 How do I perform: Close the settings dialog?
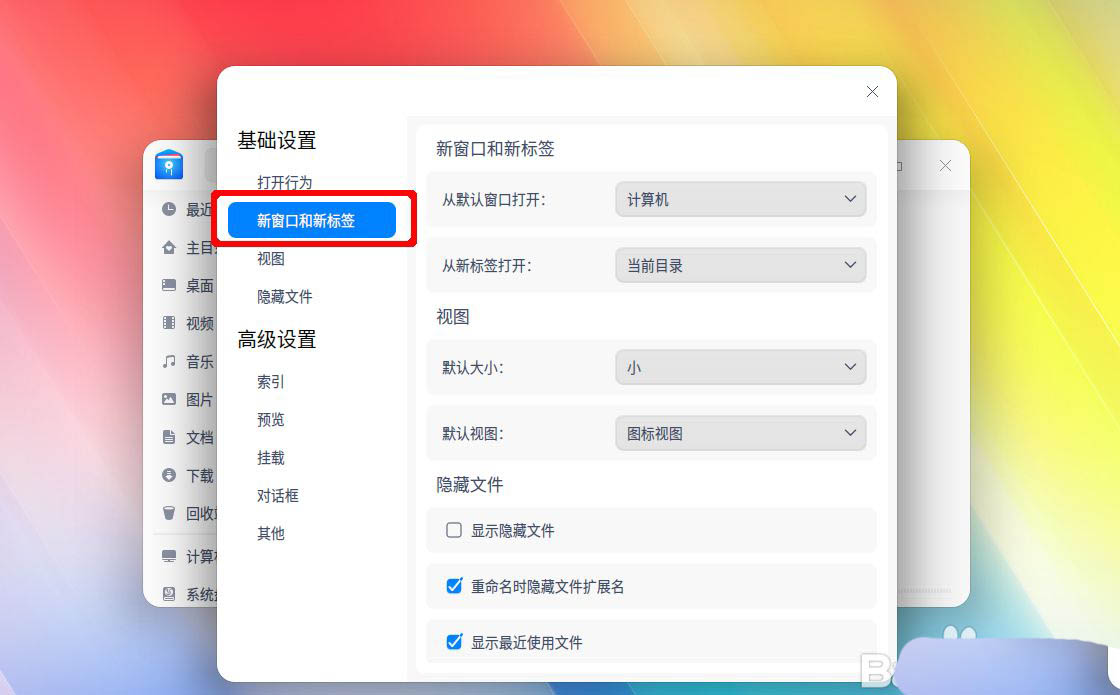click(872, 92)
